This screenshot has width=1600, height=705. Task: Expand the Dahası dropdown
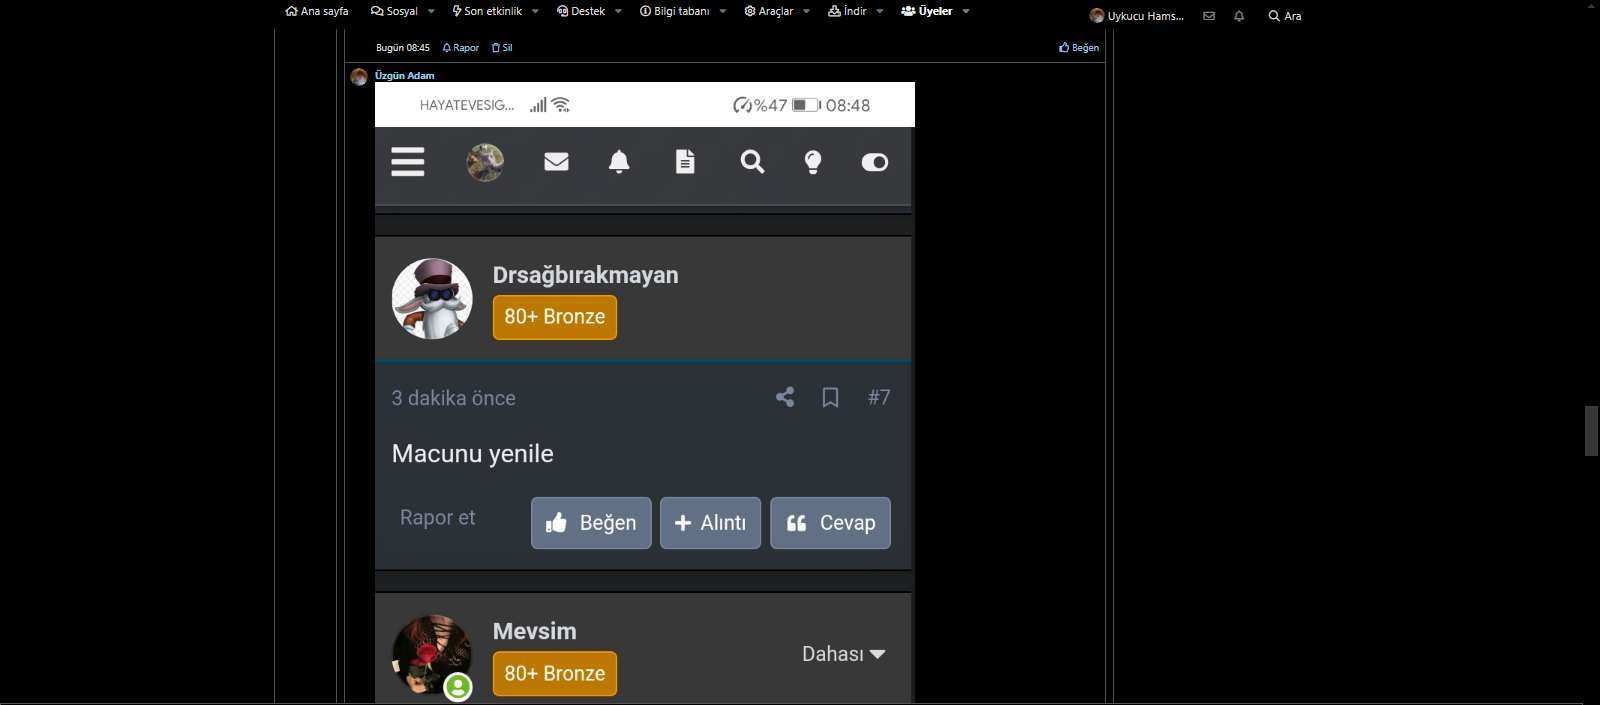tap(843, 654)
